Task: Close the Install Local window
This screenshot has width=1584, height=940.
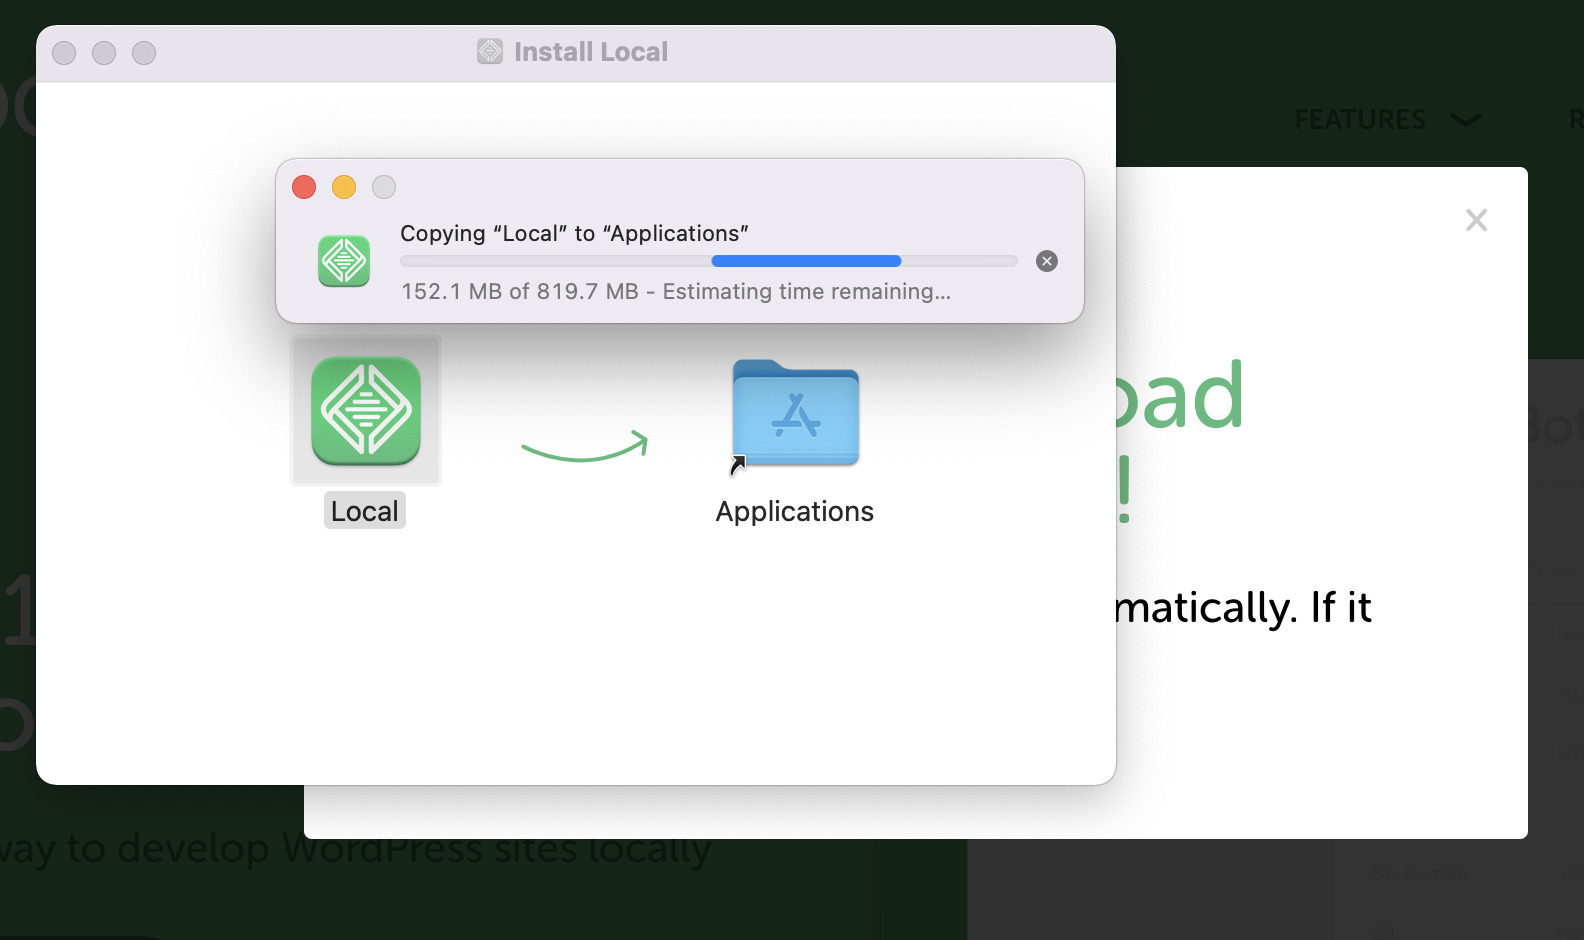Action: pos(64,53)
